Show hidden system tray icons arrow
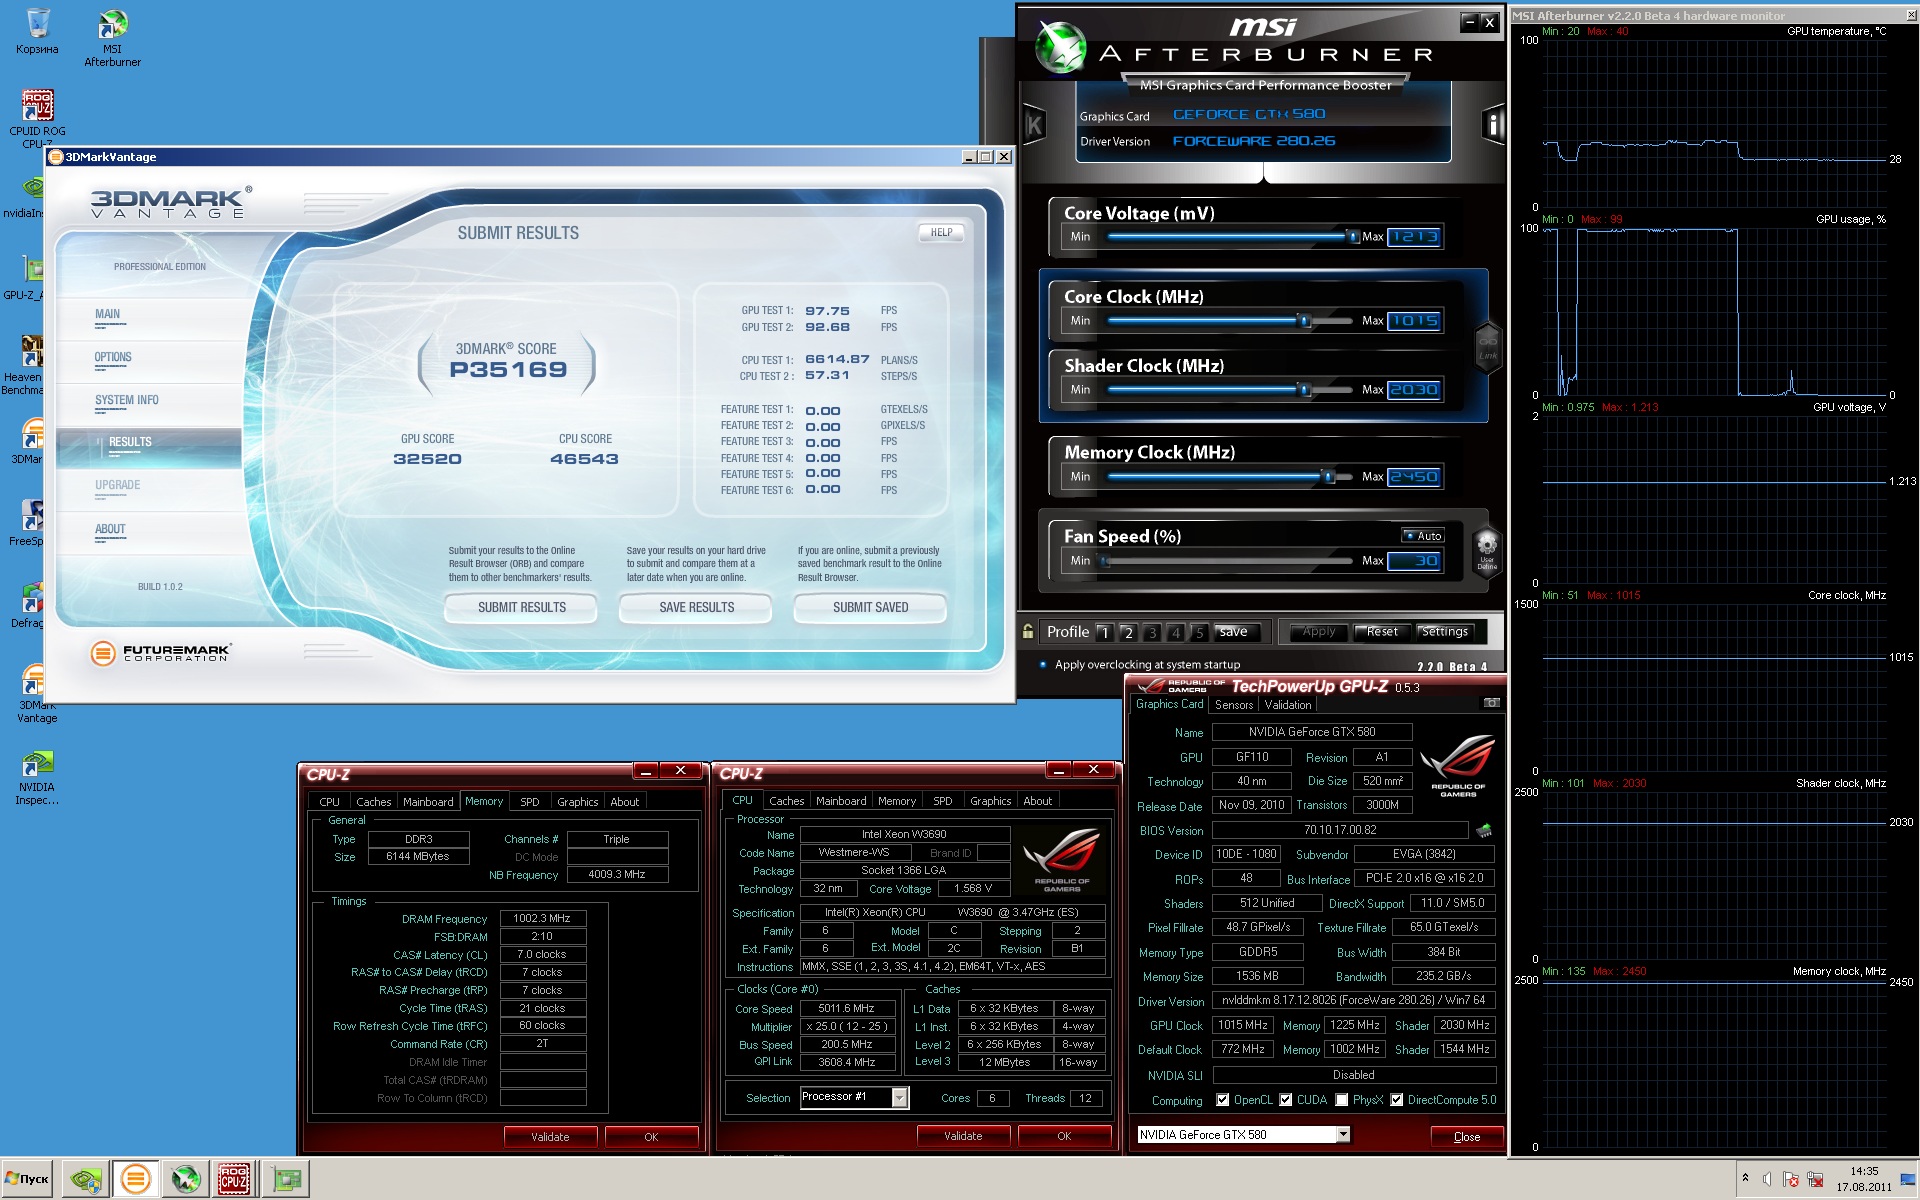1920x1200 pixels. 1745,1179
